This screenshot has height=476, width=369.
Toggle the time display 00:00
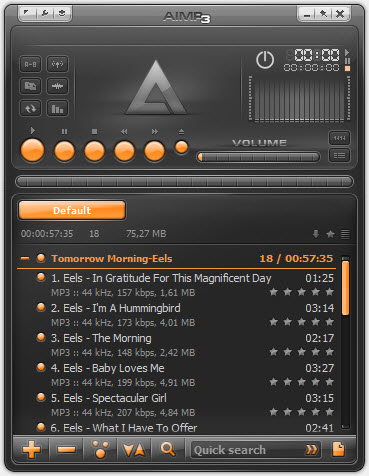pyautogui.click(x=317, y=55)
